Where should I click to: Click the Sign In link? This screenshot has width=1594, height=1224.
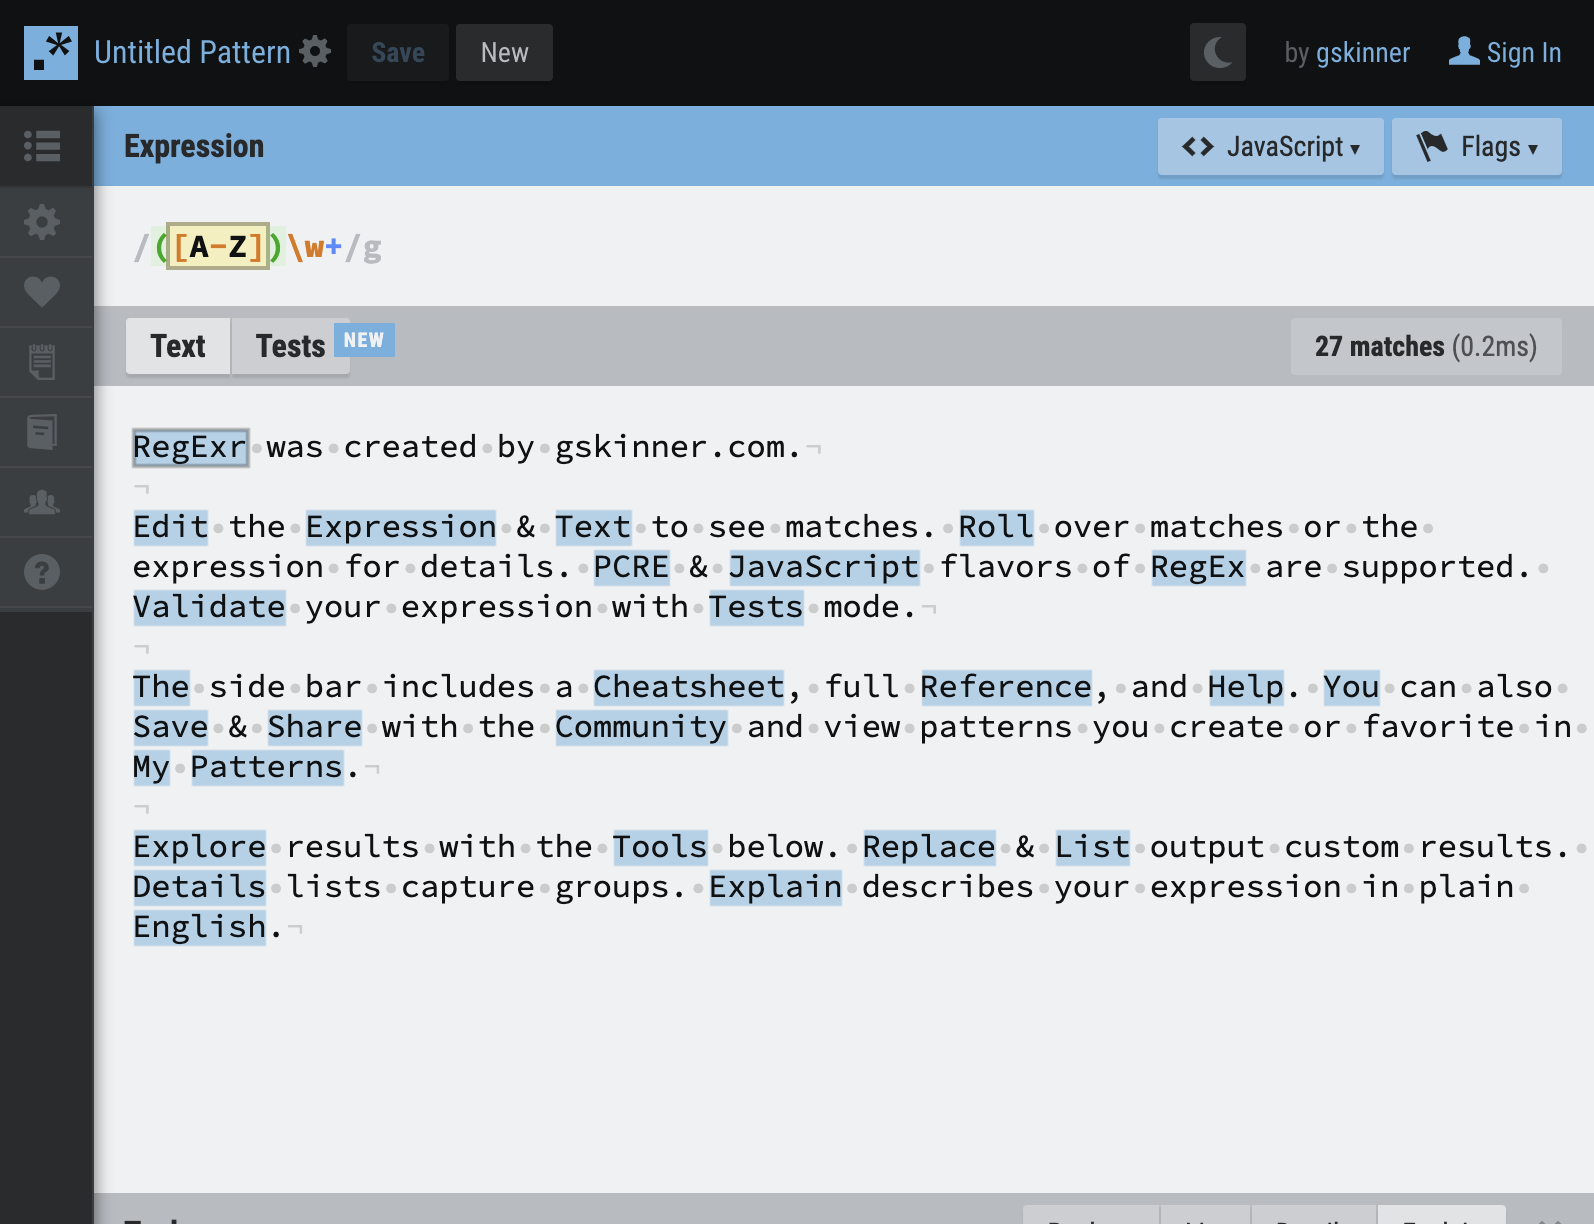tap(1523, 53)
